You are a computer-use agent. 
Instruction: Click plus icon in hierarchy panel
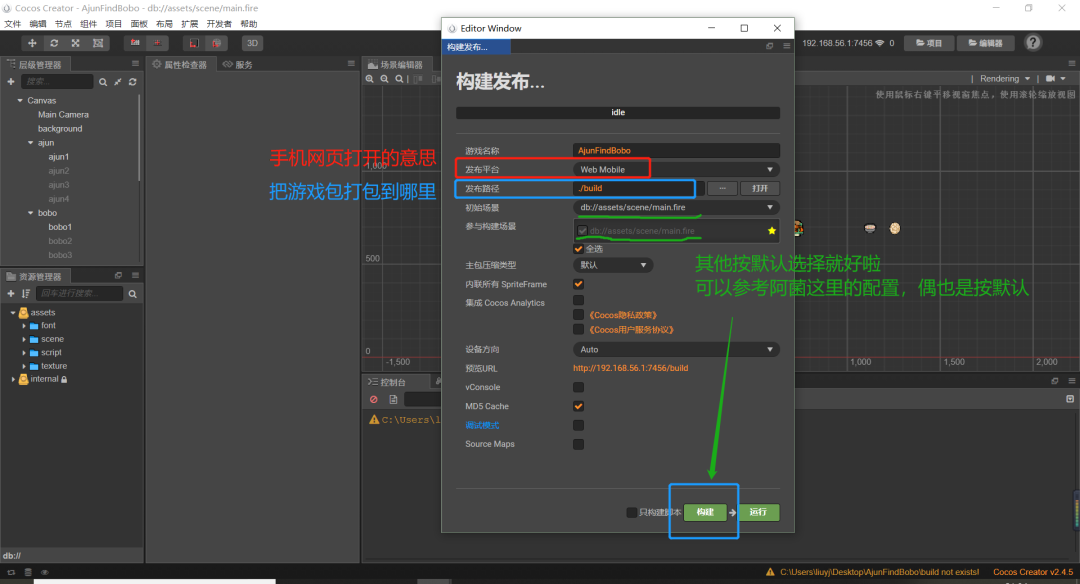[10, 81]
